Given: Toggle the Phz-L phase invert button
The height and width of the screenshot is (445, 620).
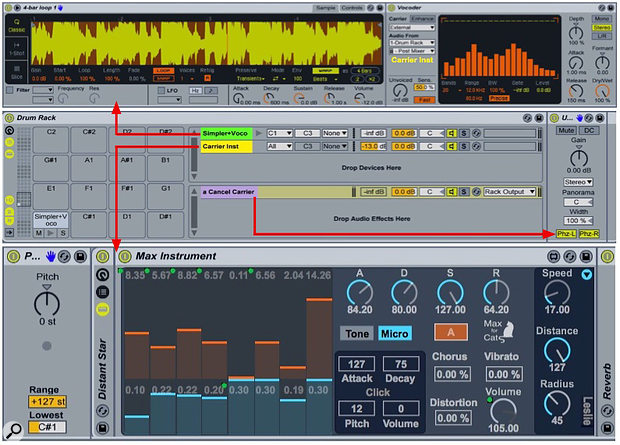Looking at the screenshot, I should pos(566,234).
